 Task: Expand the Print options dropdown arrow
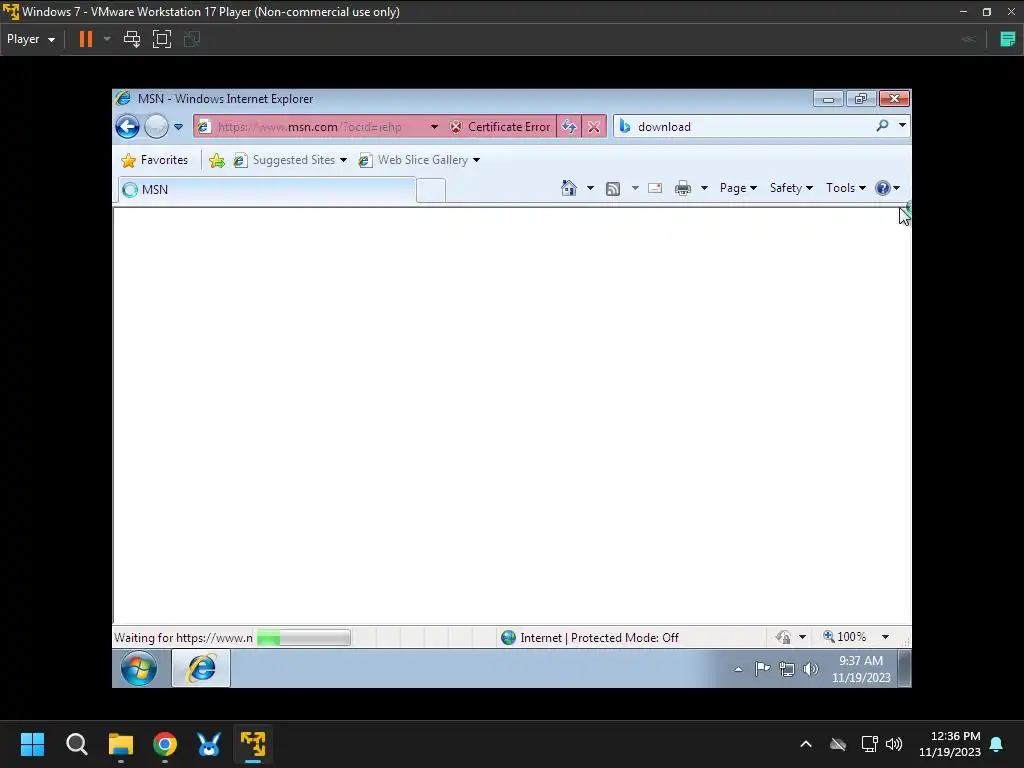point(704,188)
